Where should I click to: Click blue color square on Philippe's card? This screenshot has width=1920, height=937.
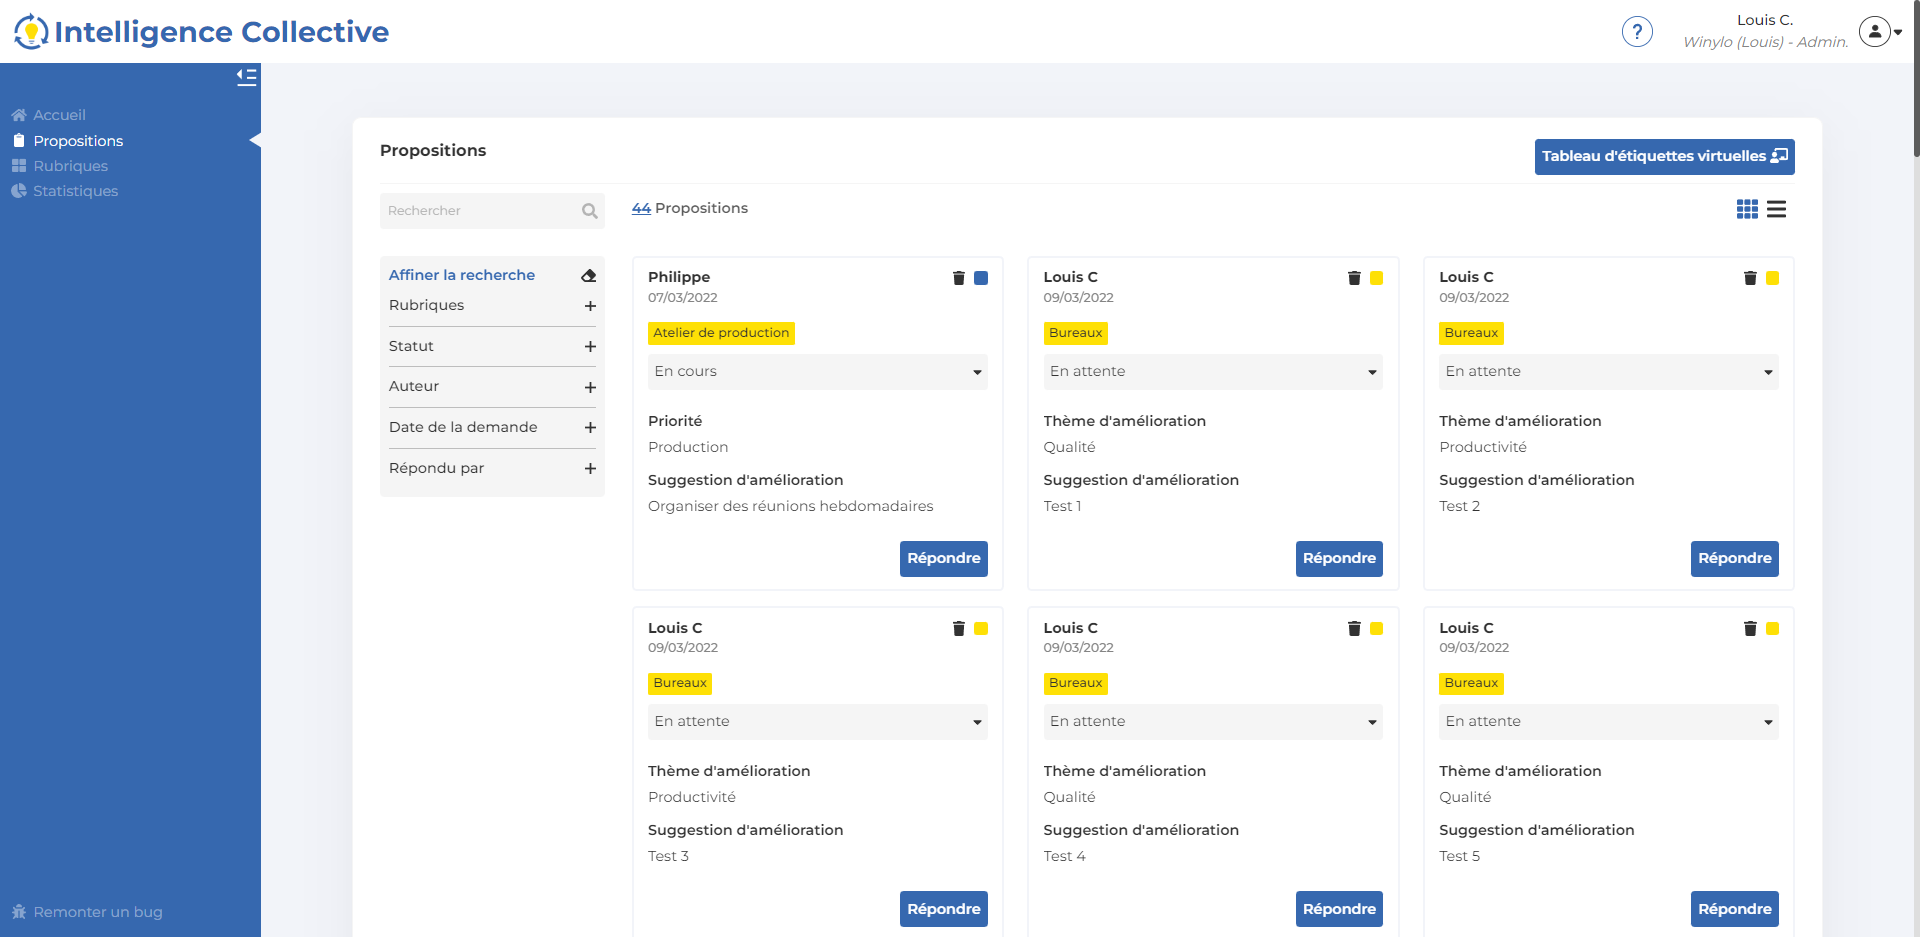coord(981,278)
